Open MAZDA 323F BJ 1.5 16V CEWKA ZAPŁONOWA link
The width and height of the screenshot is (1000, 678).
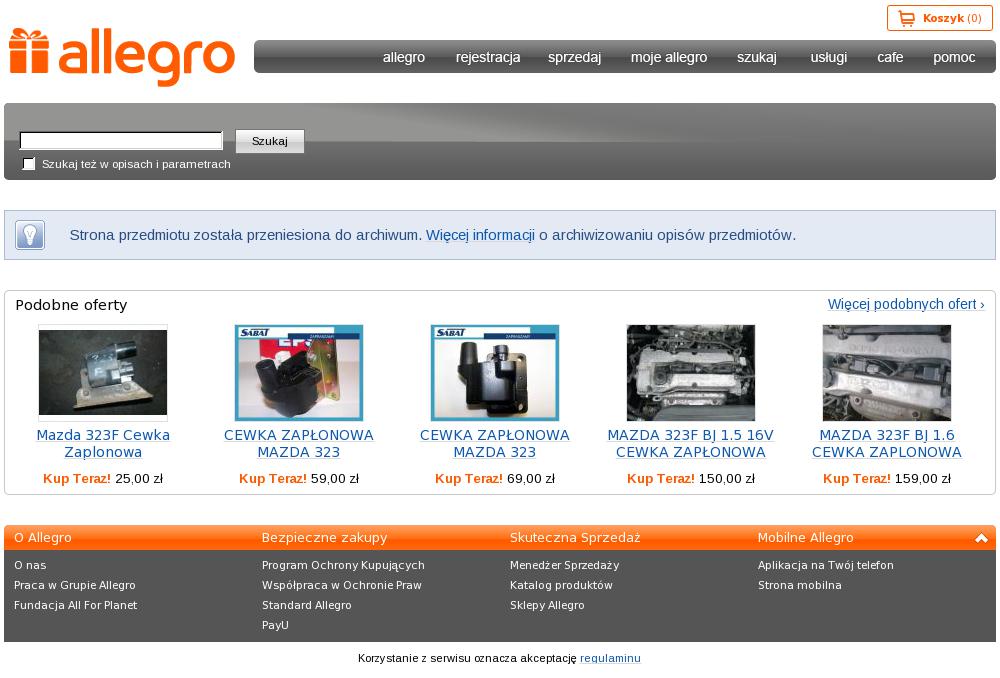click(691, 443)
